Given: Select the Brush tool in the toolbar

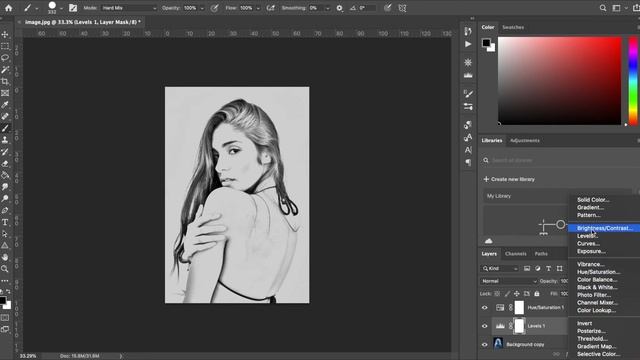Looking at the screenshot, I should click(x=5, y=128).
